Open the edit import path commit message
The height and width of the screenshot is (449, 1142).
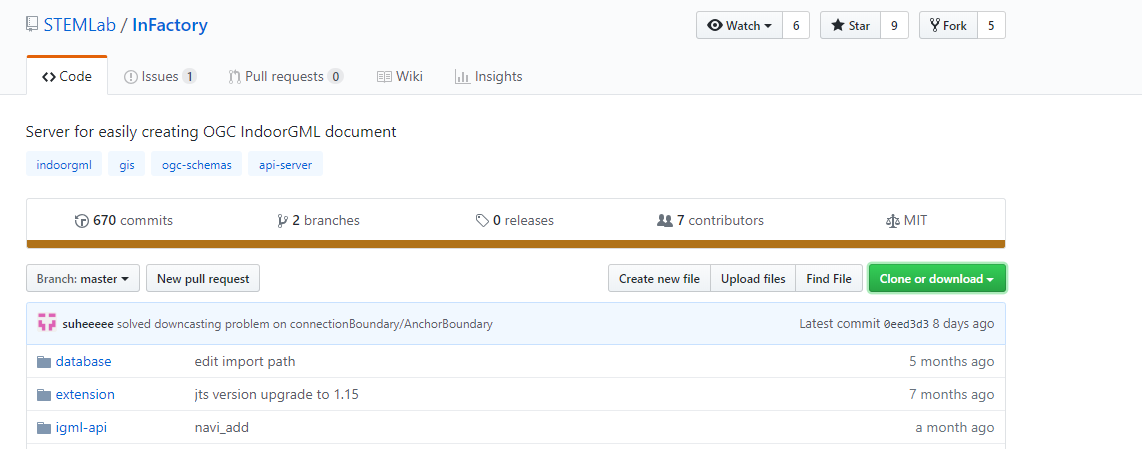245,362
